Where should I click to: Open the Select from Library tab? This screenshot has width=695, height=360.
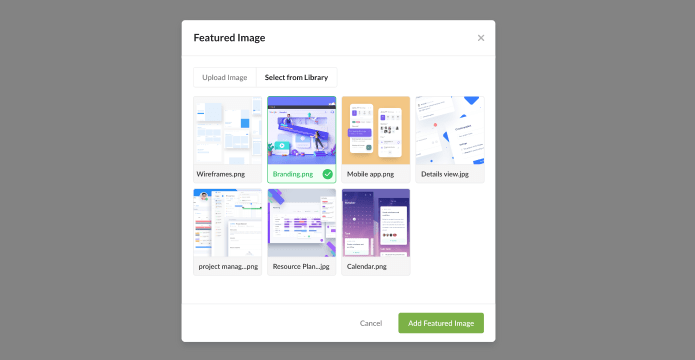pos(297,78)
